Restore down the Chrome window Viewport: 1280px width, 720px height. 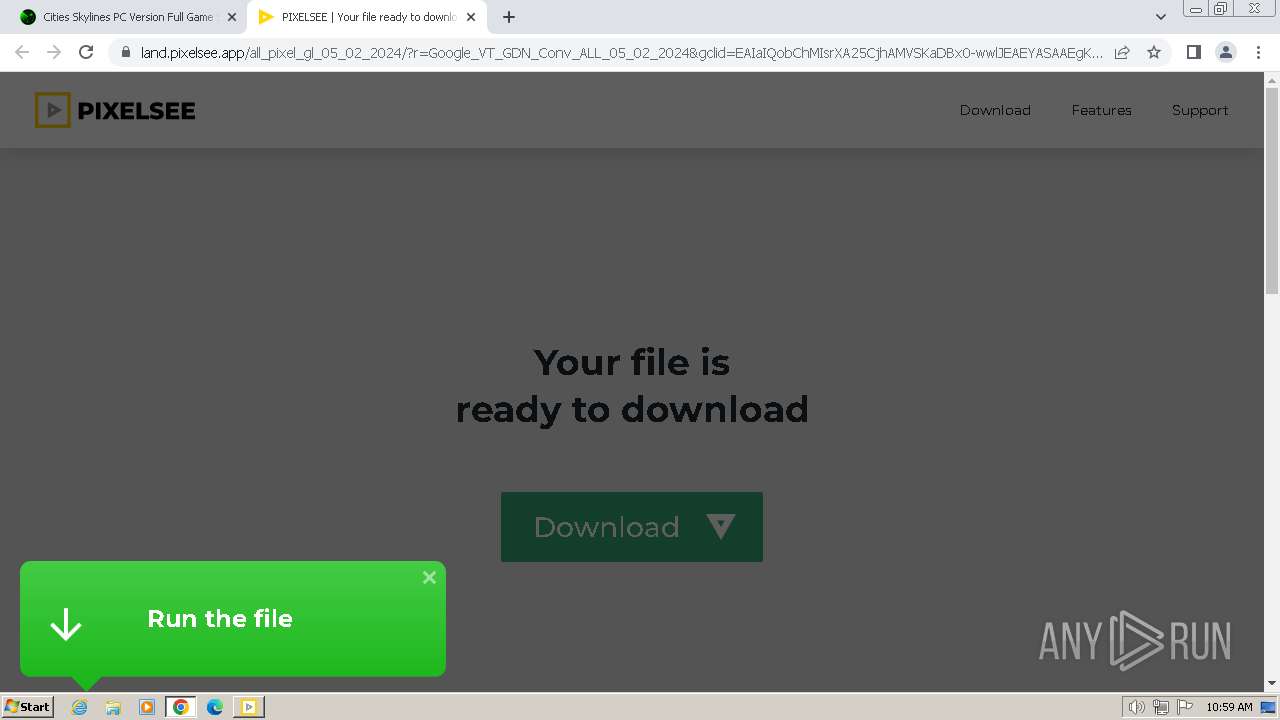(x=1221, y=8)
